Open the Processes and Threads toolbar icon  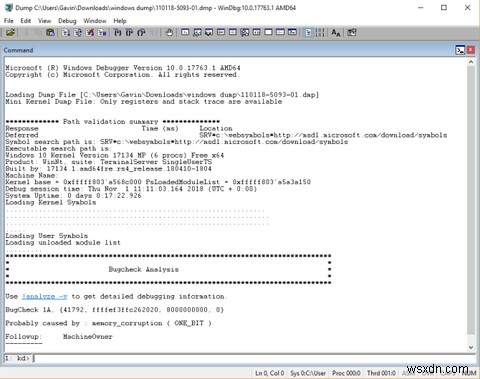pos(280,32)
